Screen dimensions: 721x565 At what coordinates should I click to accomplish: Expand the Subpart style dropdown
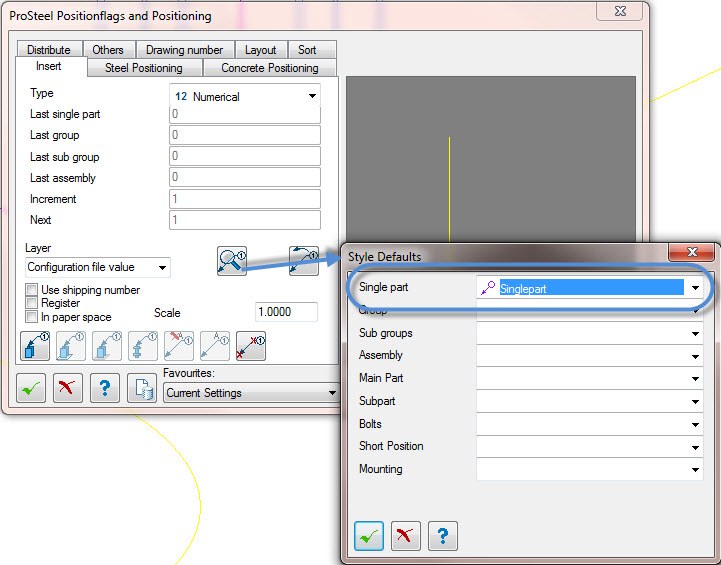[695, 401]
